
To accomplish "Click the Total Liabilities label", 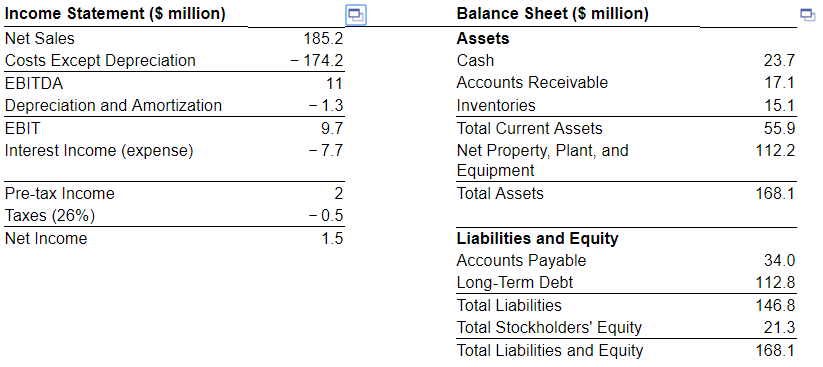I will (x=509, y=305).
